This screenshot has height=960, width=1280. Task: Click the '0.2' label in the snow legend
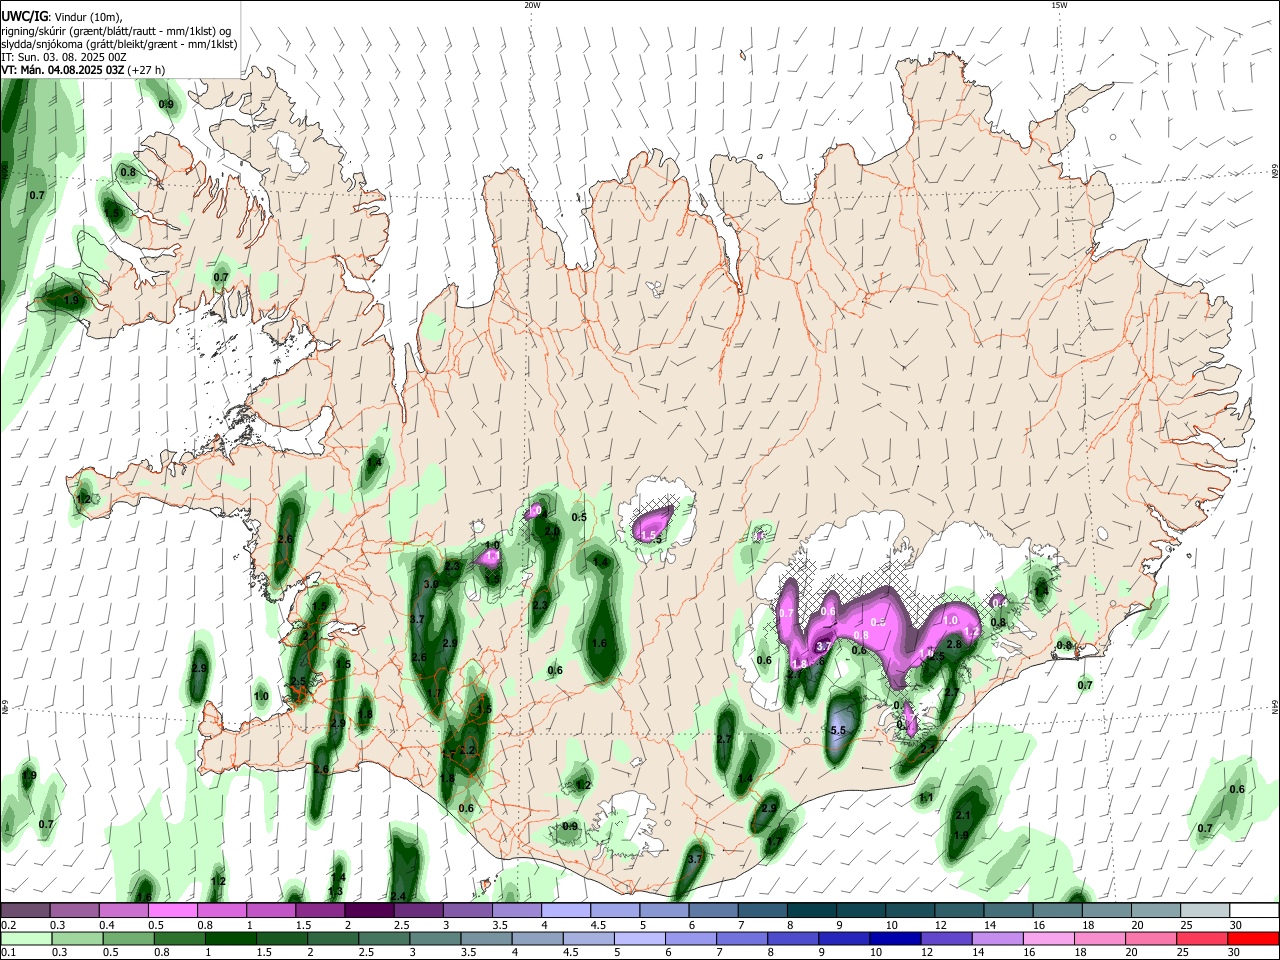coord(8,926)
